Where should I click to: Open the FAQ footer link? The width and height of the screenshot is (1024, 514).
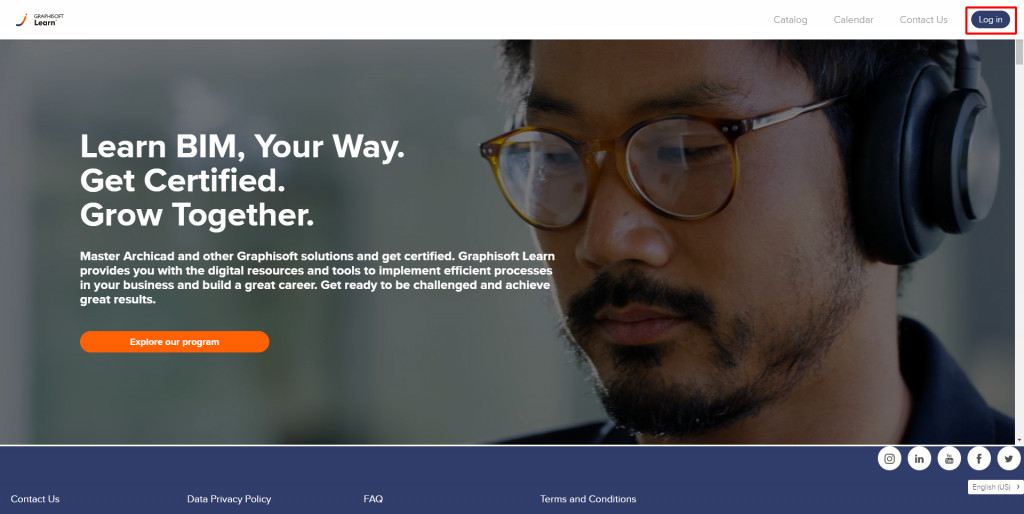point(373,499)
